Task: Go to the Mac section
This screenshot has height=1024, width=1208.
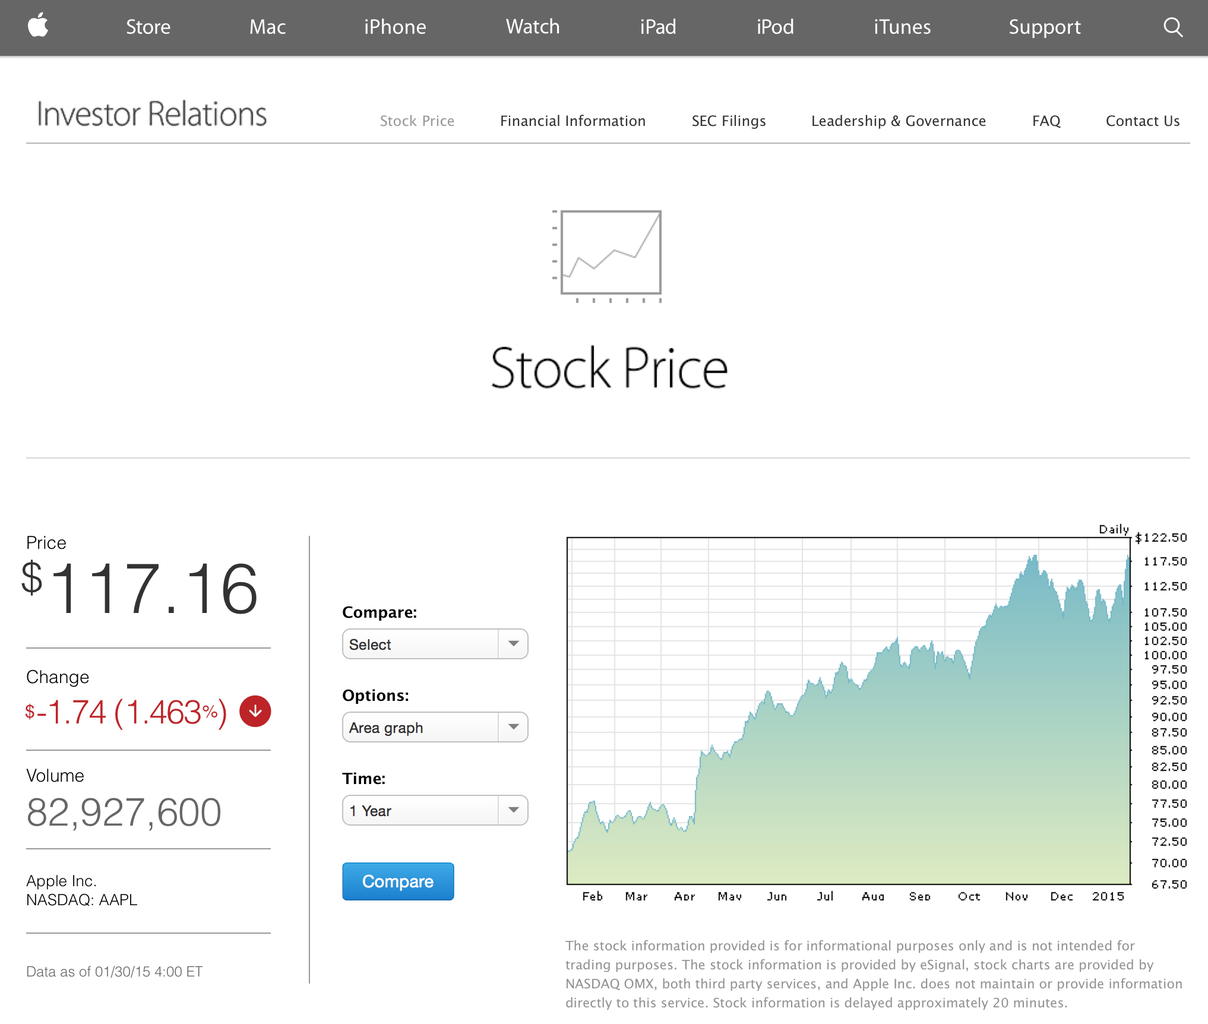Action: pyautogui.click(x=267, y=27)
